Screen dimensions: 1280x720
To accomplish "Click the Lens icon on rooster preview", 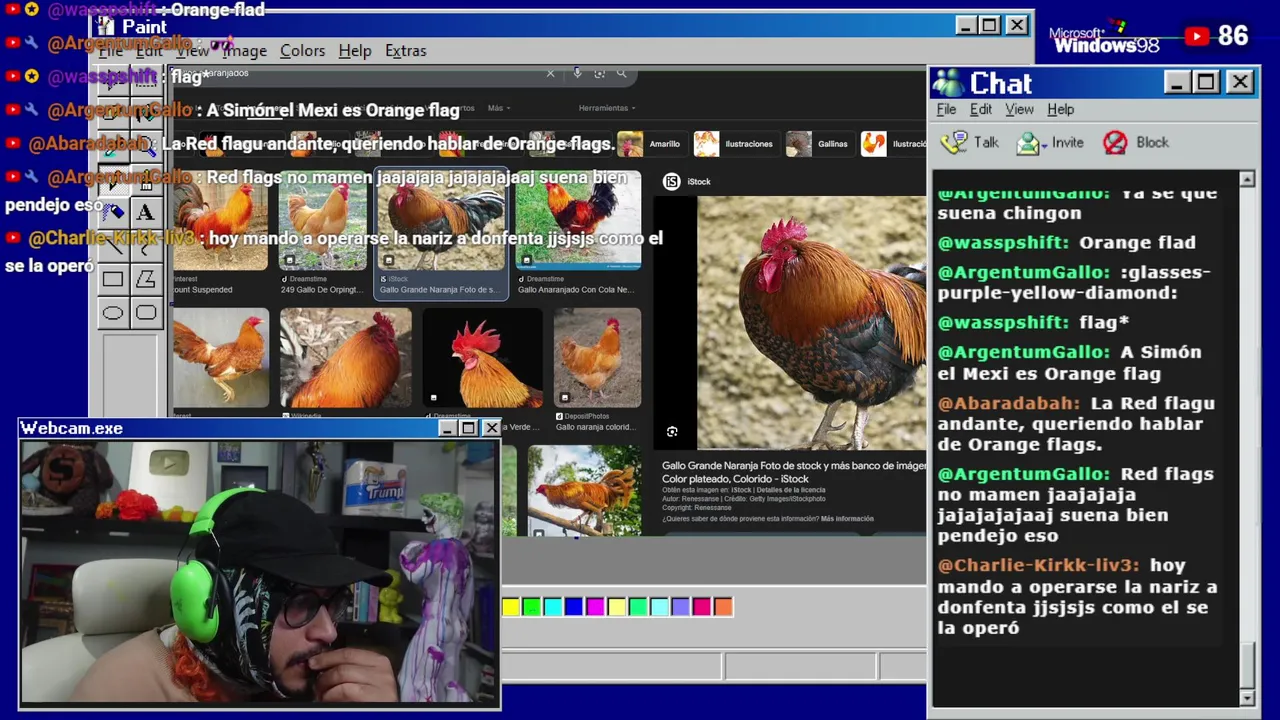I will (x=672, y=432).
